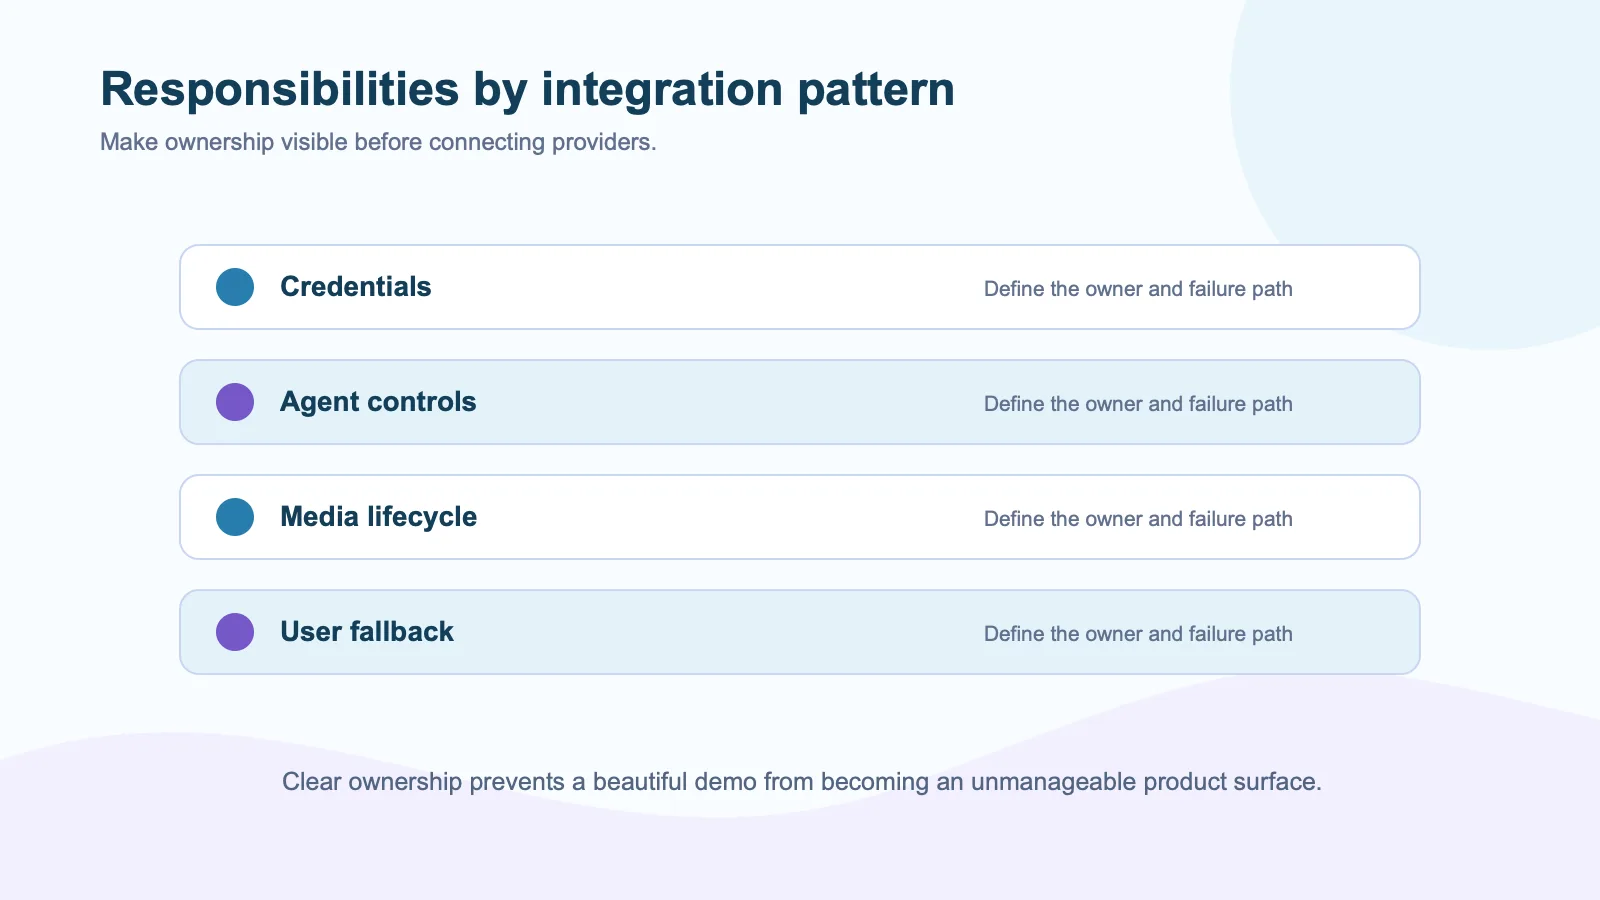
Task: Click the blue dot beside Media lifecycle
Action: (235, 517)
